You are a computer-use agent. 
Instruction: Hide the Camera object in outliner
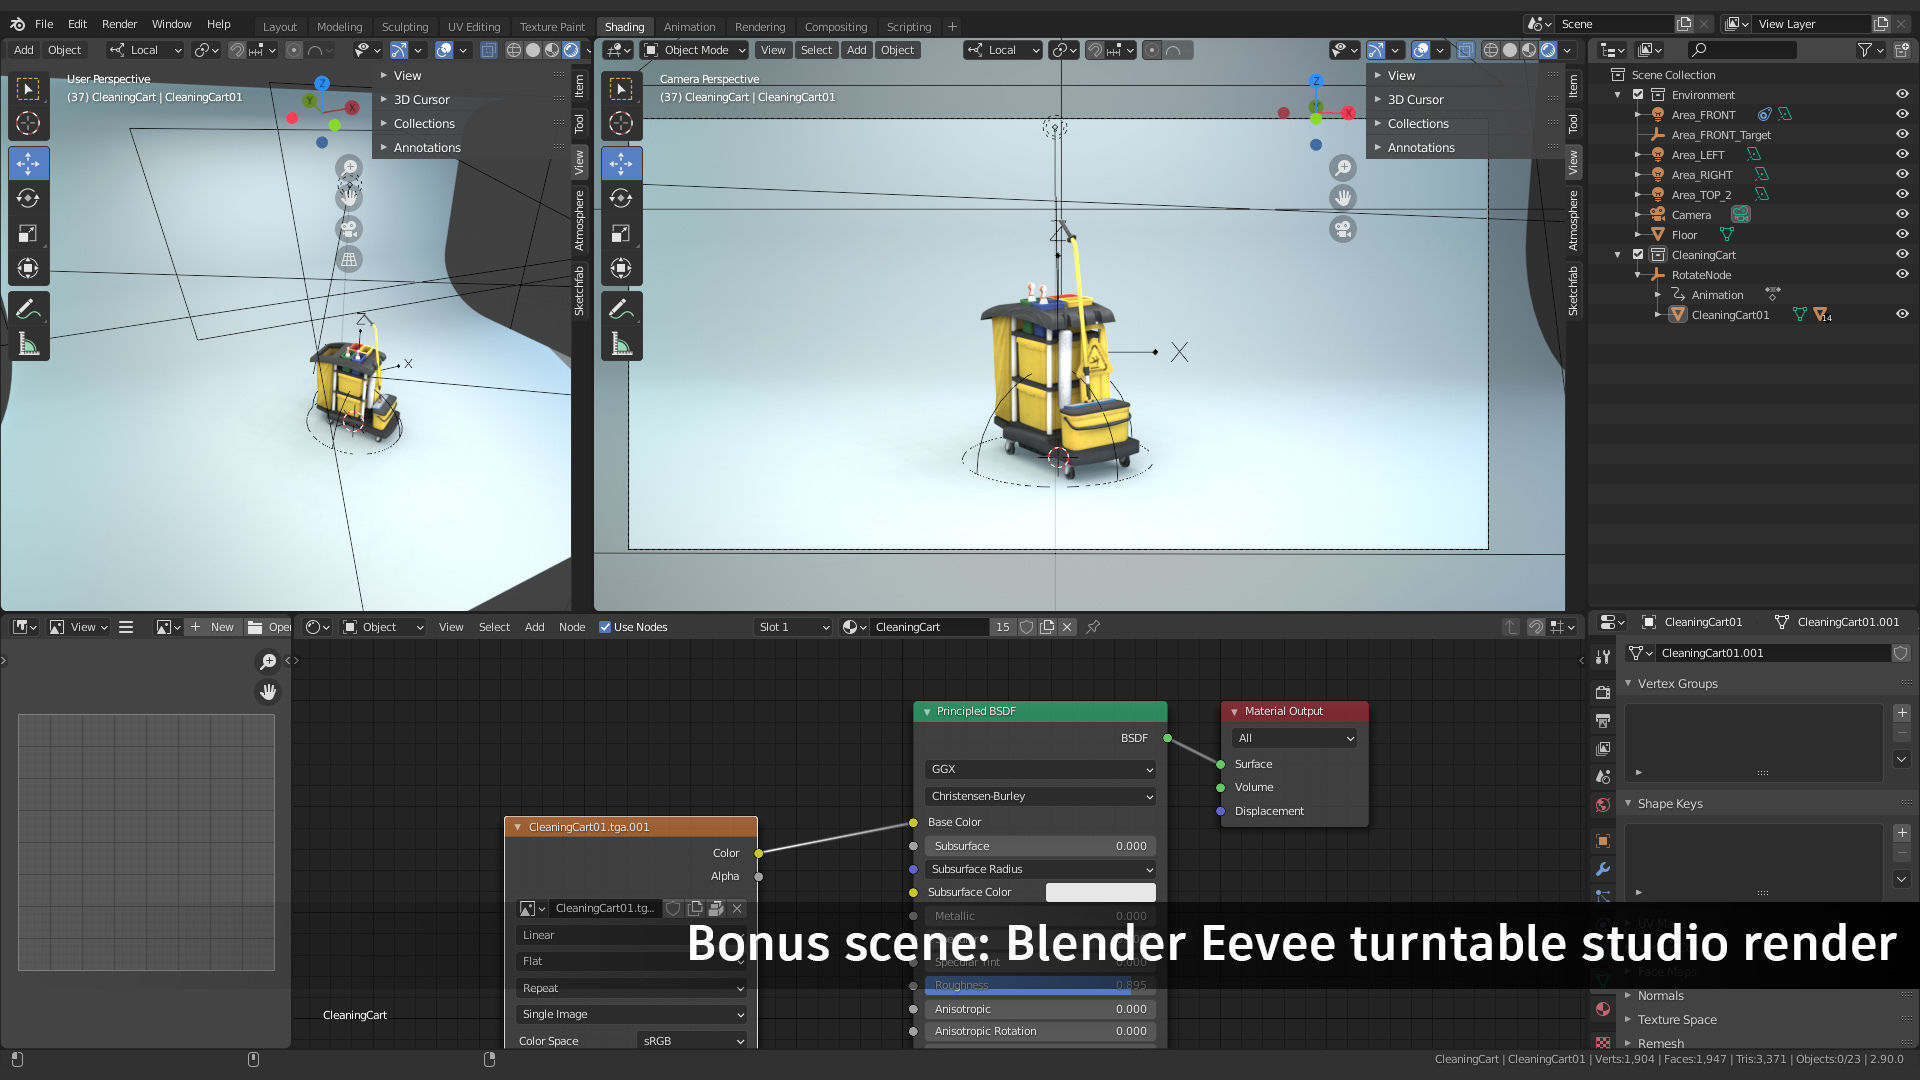point(1902,214)
